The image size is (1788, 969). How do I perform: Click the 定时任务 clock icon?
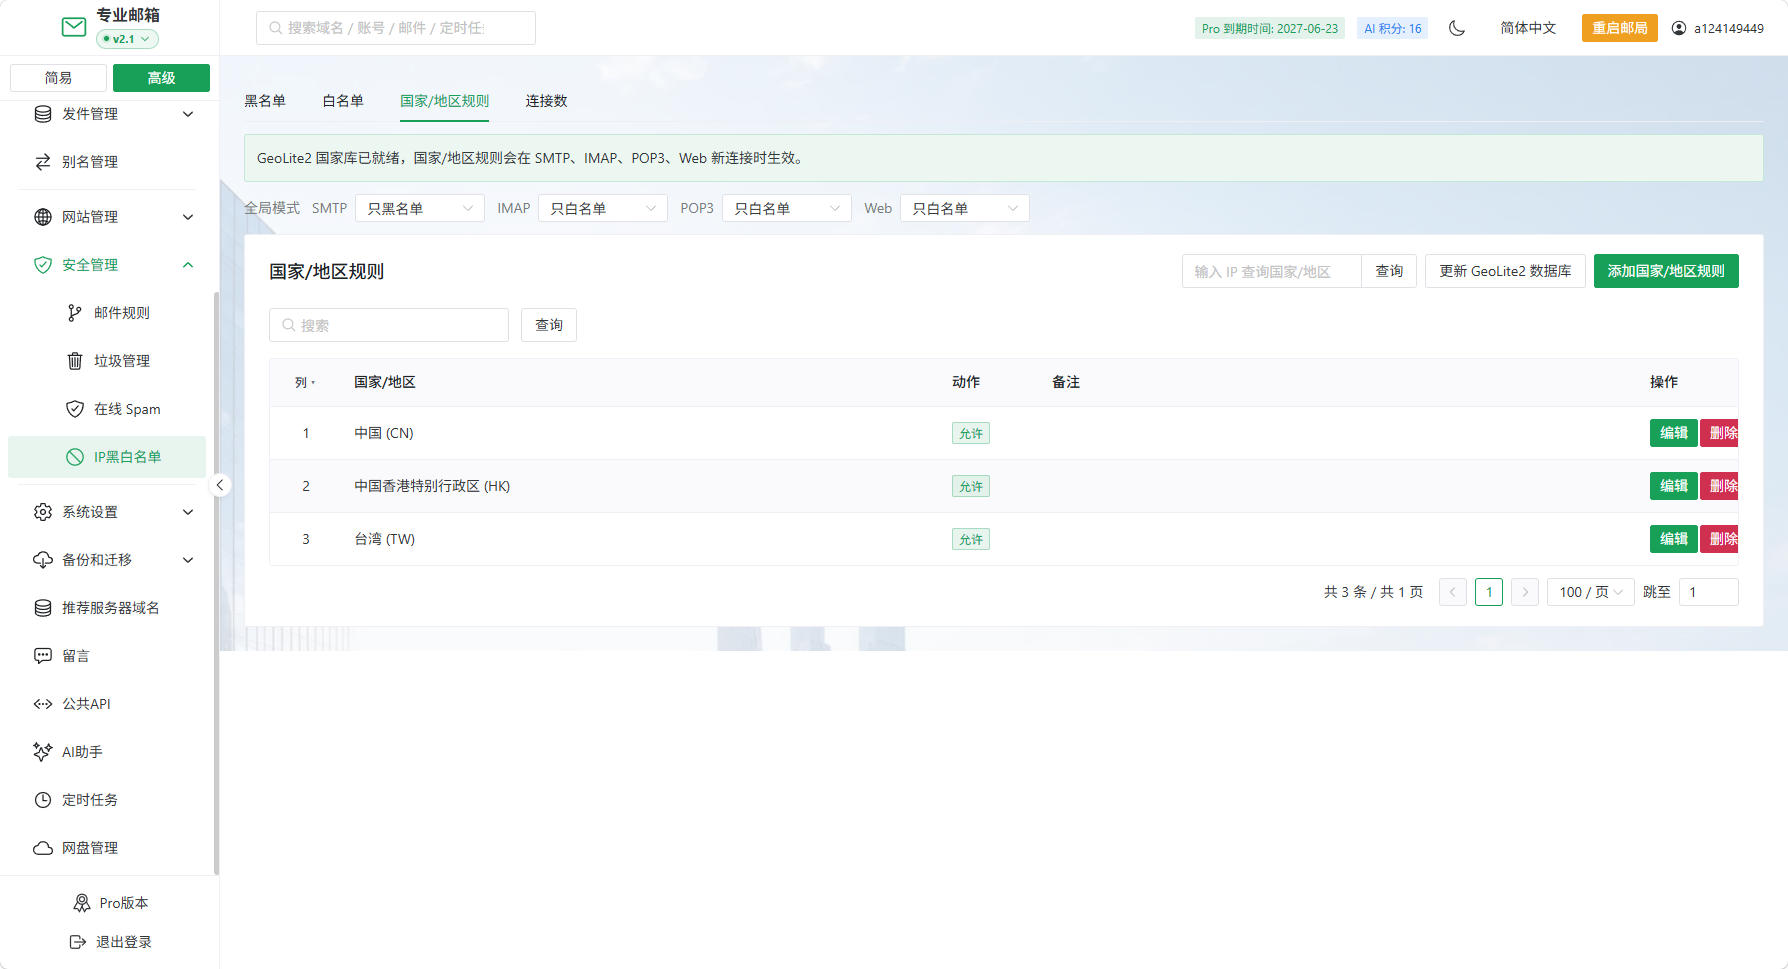[43, 800]
